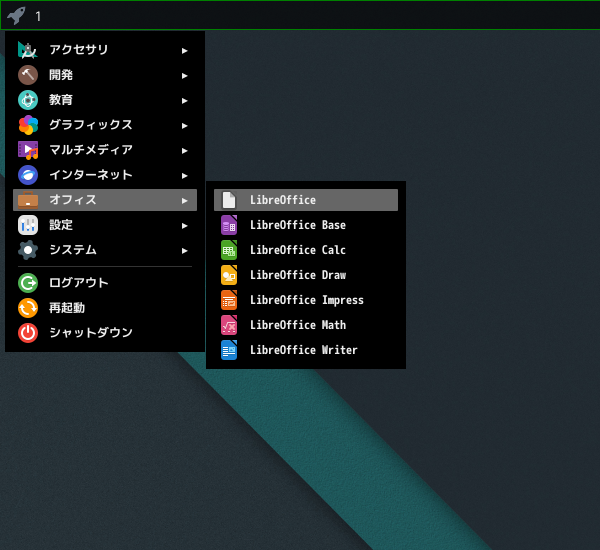Select the オフィス menu label
Screen dimensions: 600x550
click(x=73, y=200)
